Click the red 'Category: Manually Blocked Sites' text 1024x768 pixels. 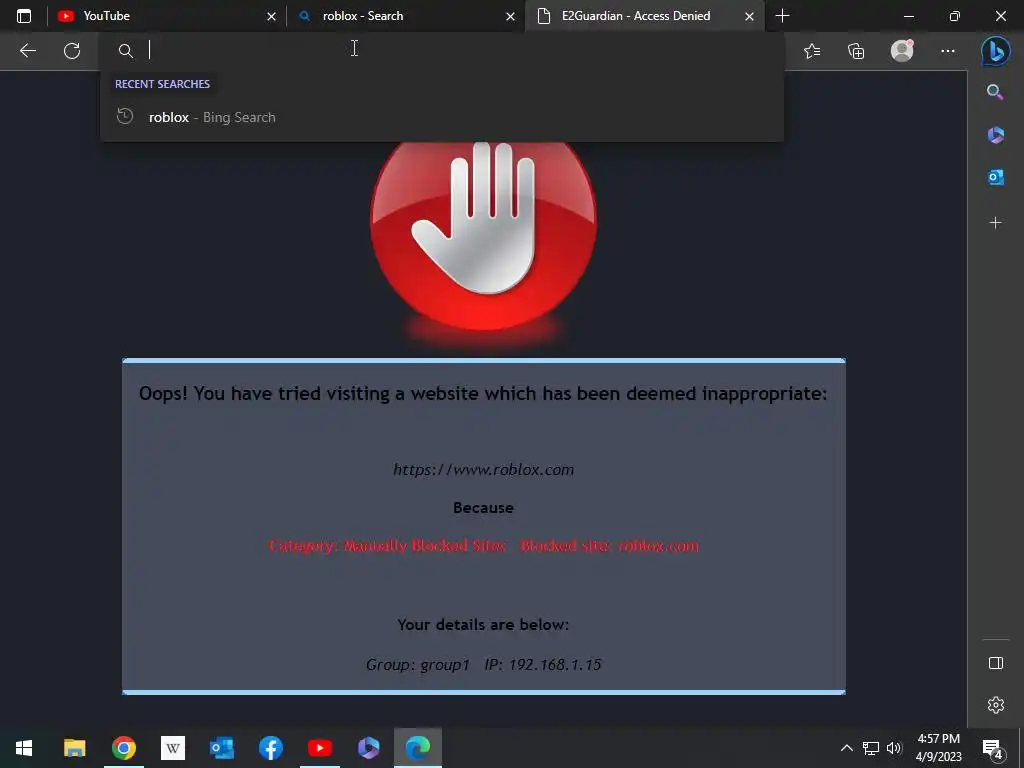(x=388, y=546)
